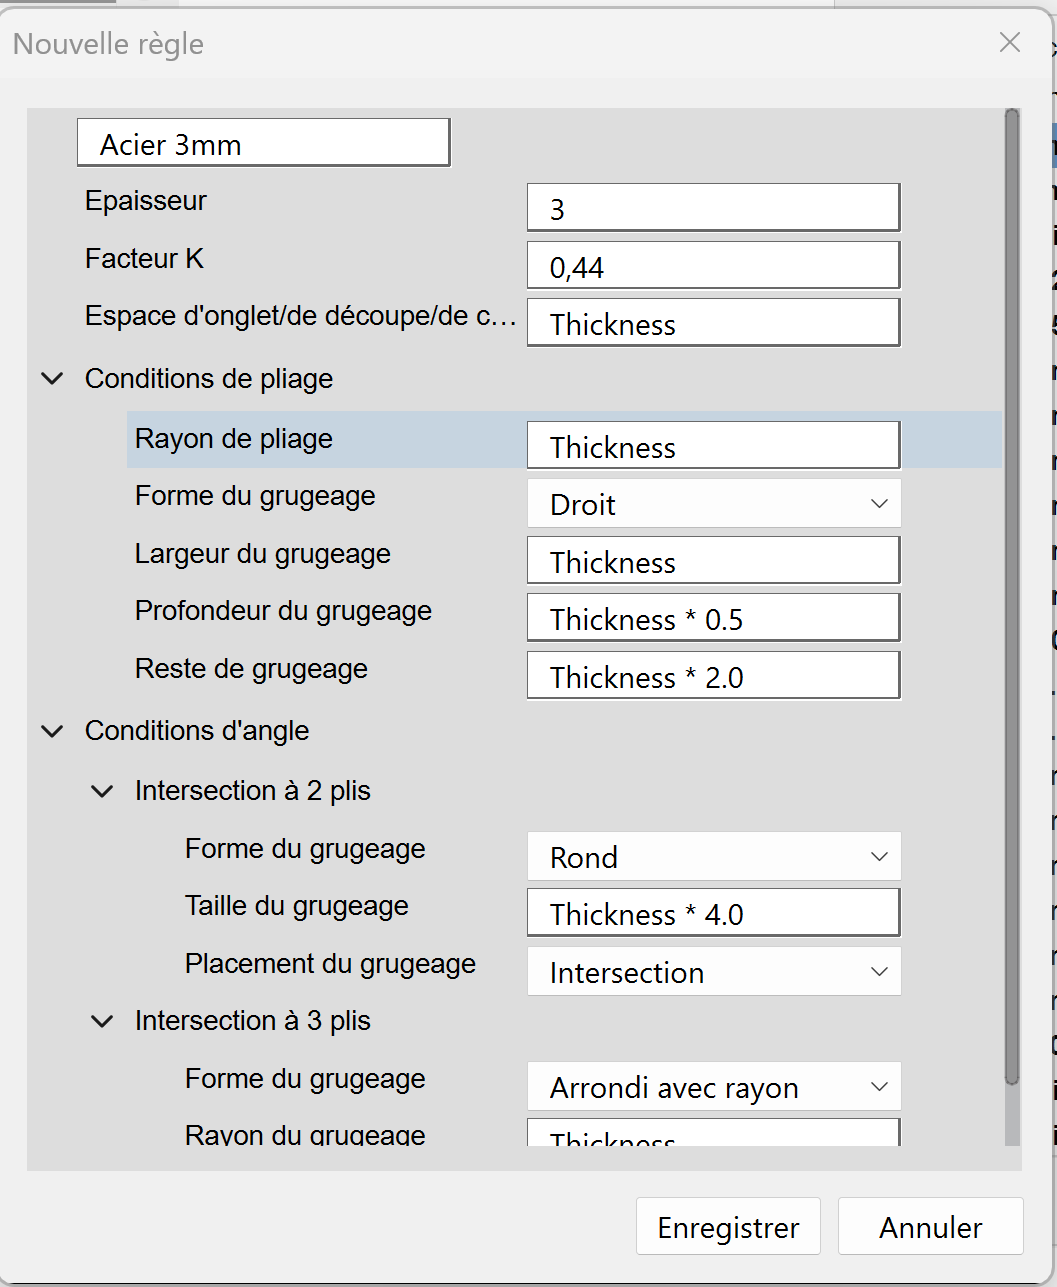Click the Taille du grugeage field

[x=713, y=913]
